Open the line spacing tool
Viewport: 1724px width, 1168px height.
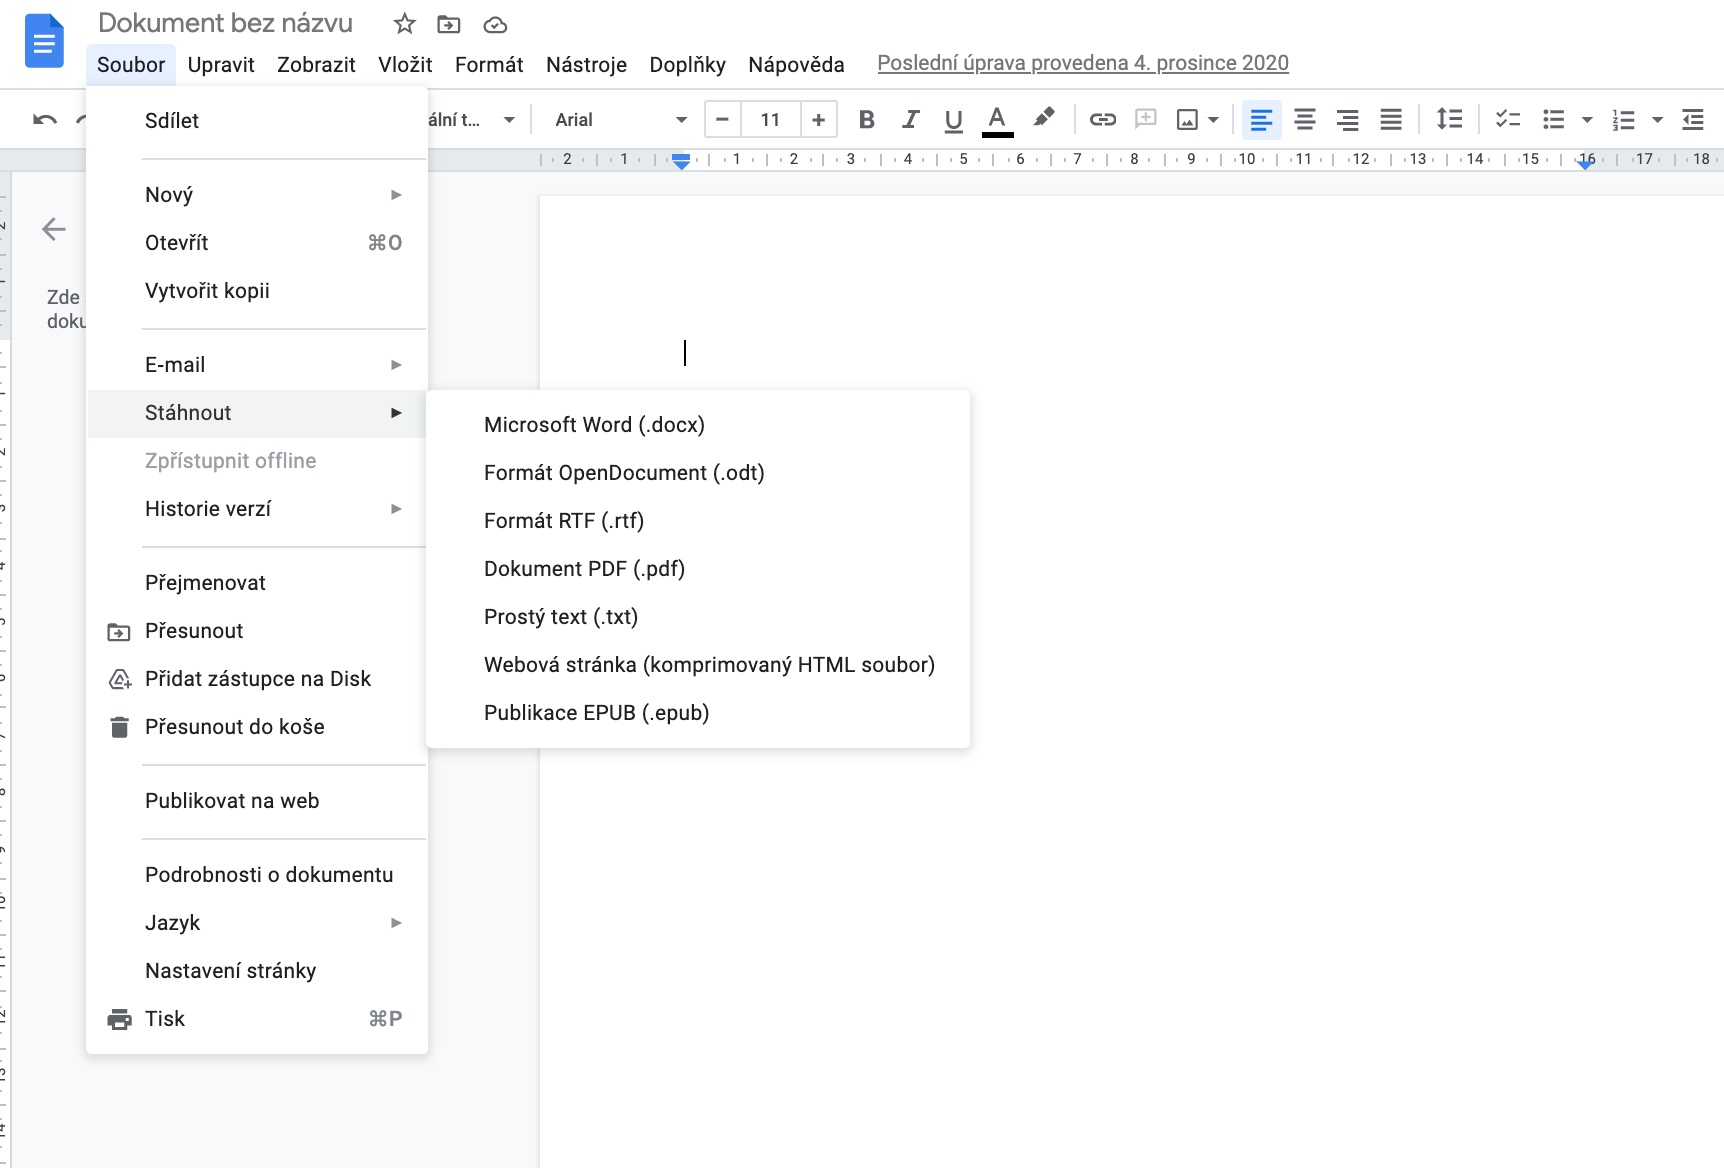pos(1449,120)
